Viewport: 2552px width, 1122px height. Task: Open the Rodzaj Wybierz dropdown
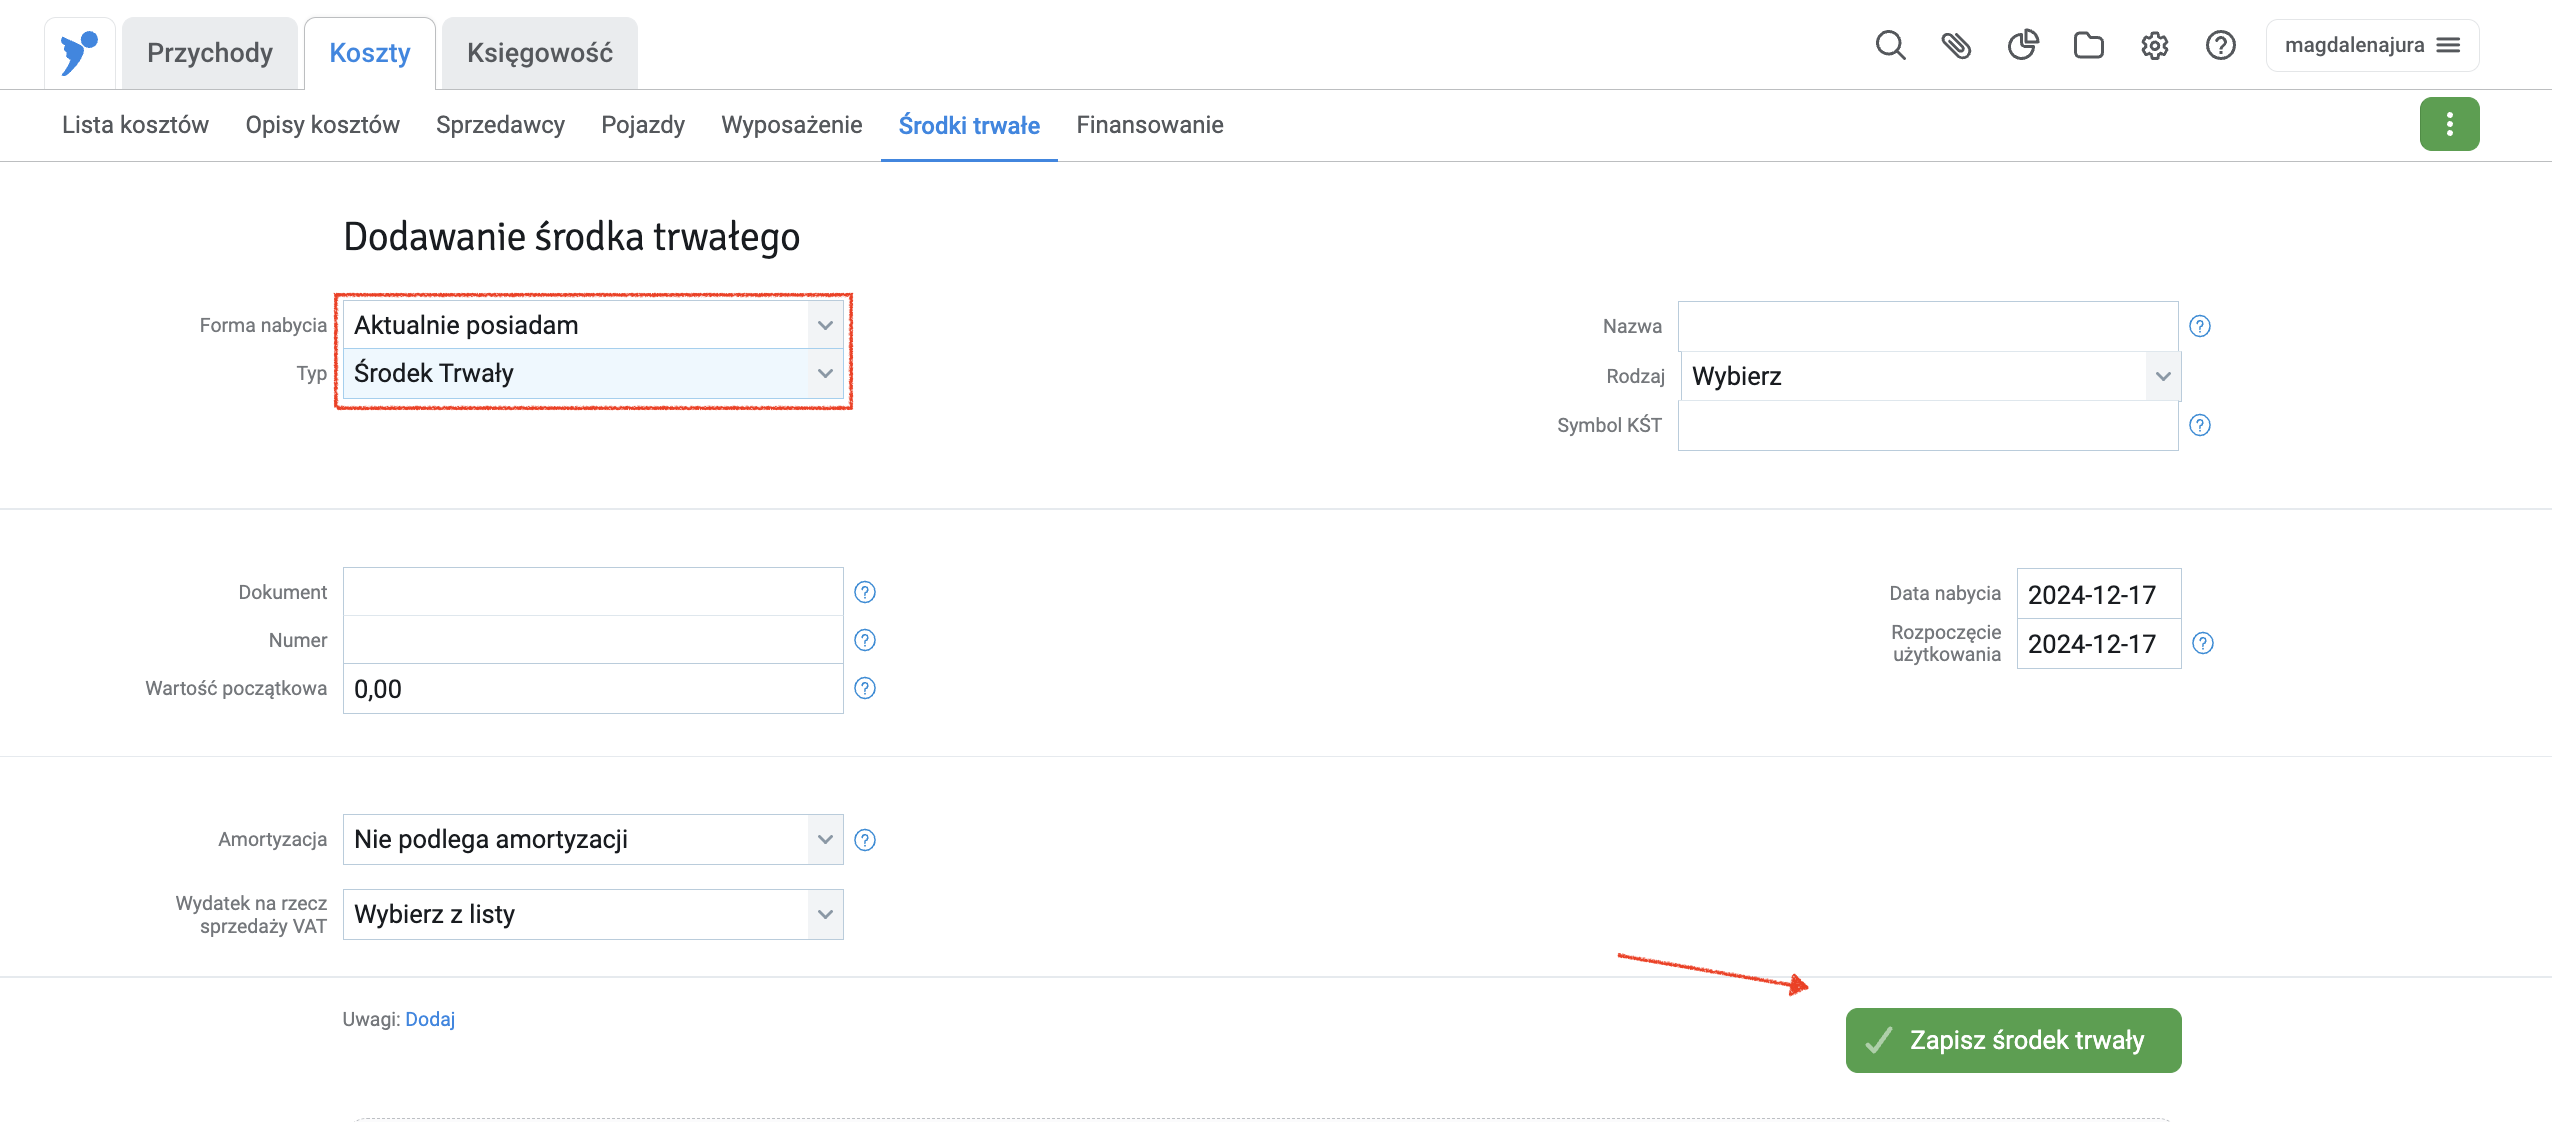point(1929,376)
